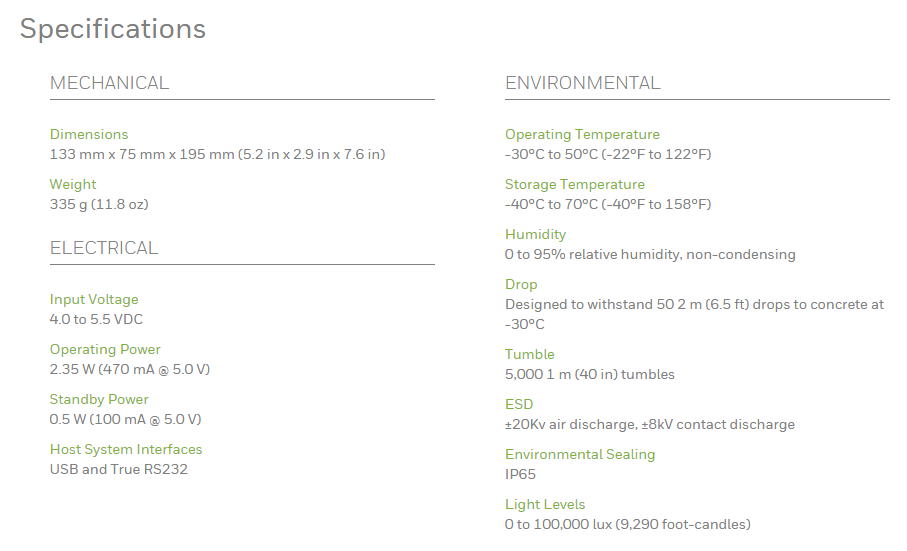Click the Standby Power label
This screenshot has height=551, width=907.
point(99,399)
